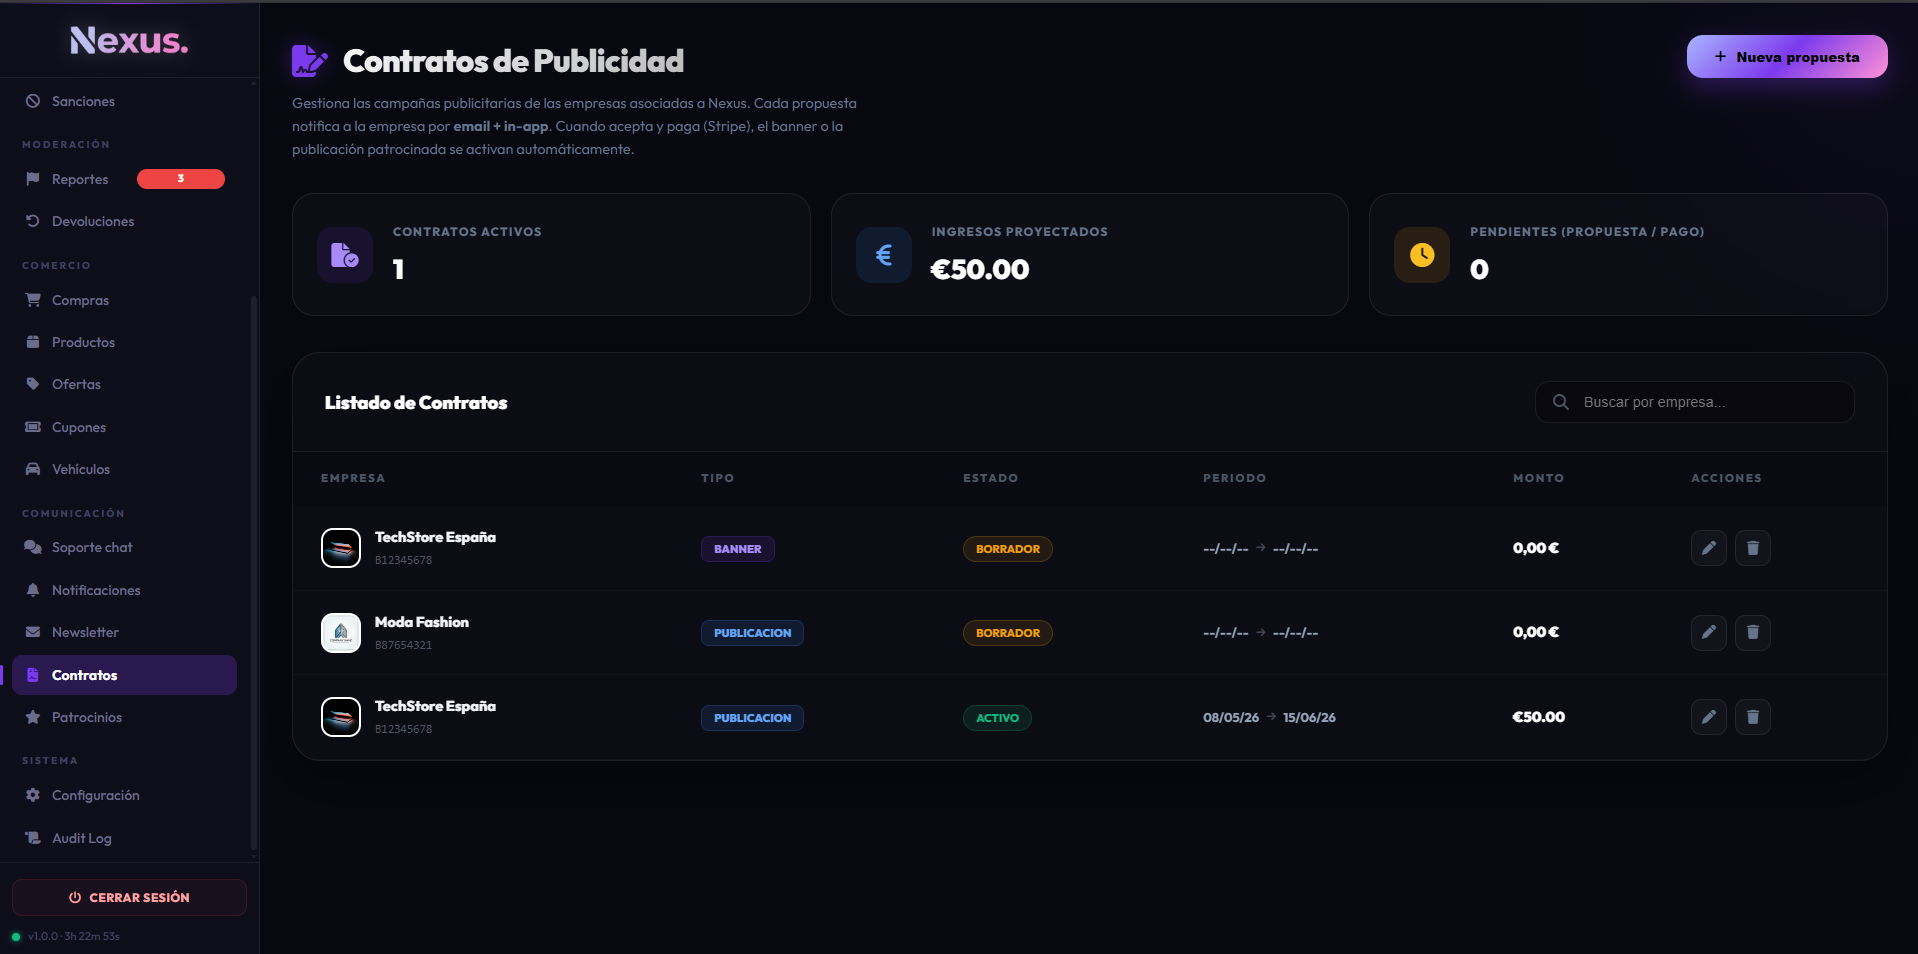The image size is (1918, 954).
Task: Delete the TechStore España banner contract
Action: tap(1753, 548)
